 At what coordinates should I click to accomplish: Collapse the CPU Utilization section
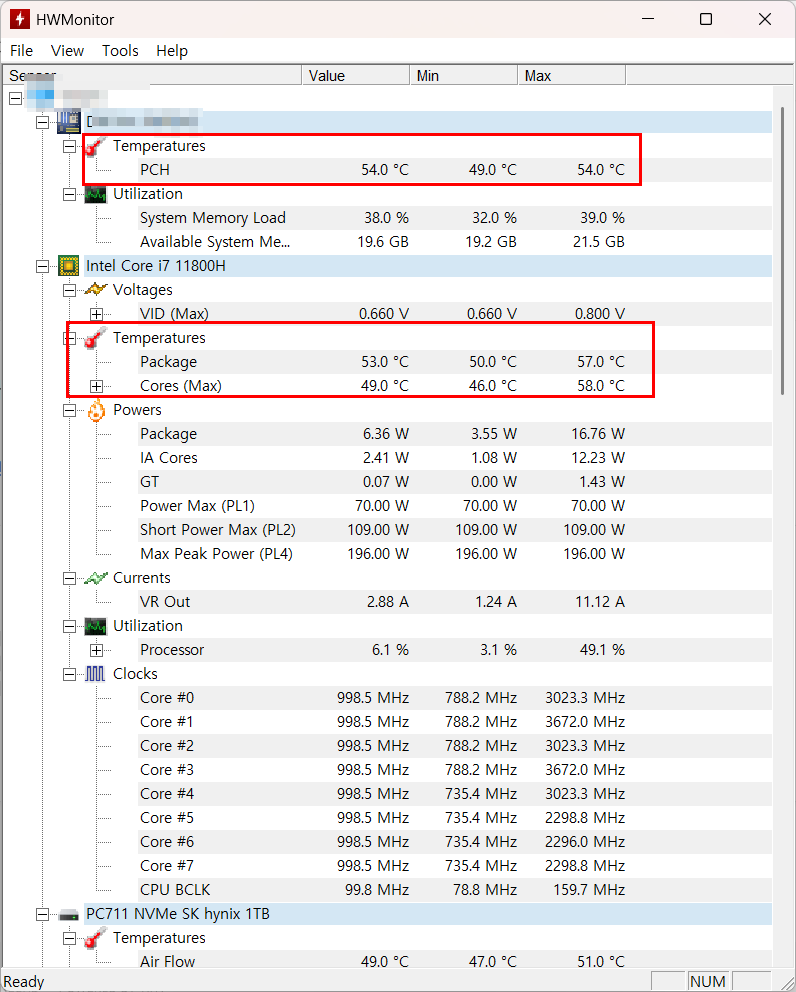click(70, 626)
